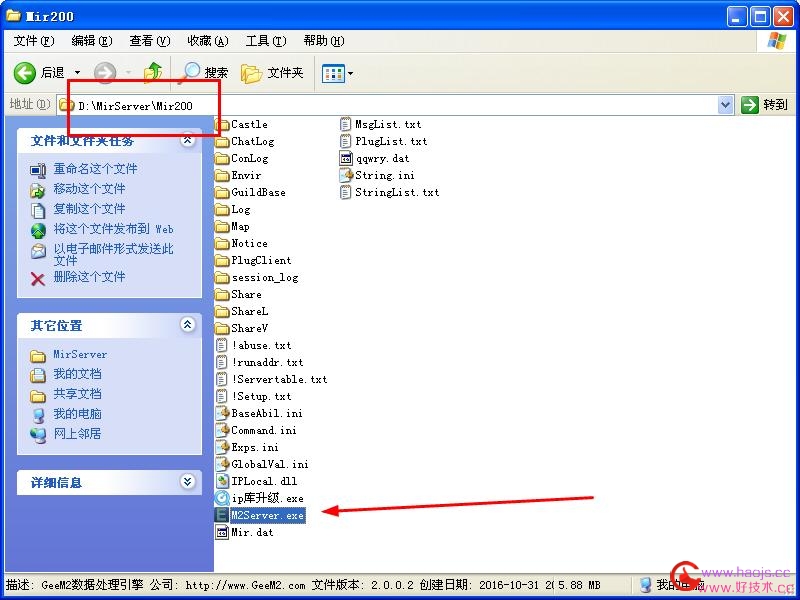Screen dimensions: 800x600
Task: Select the ChatLog folder icon
Action: click(222, 141)
